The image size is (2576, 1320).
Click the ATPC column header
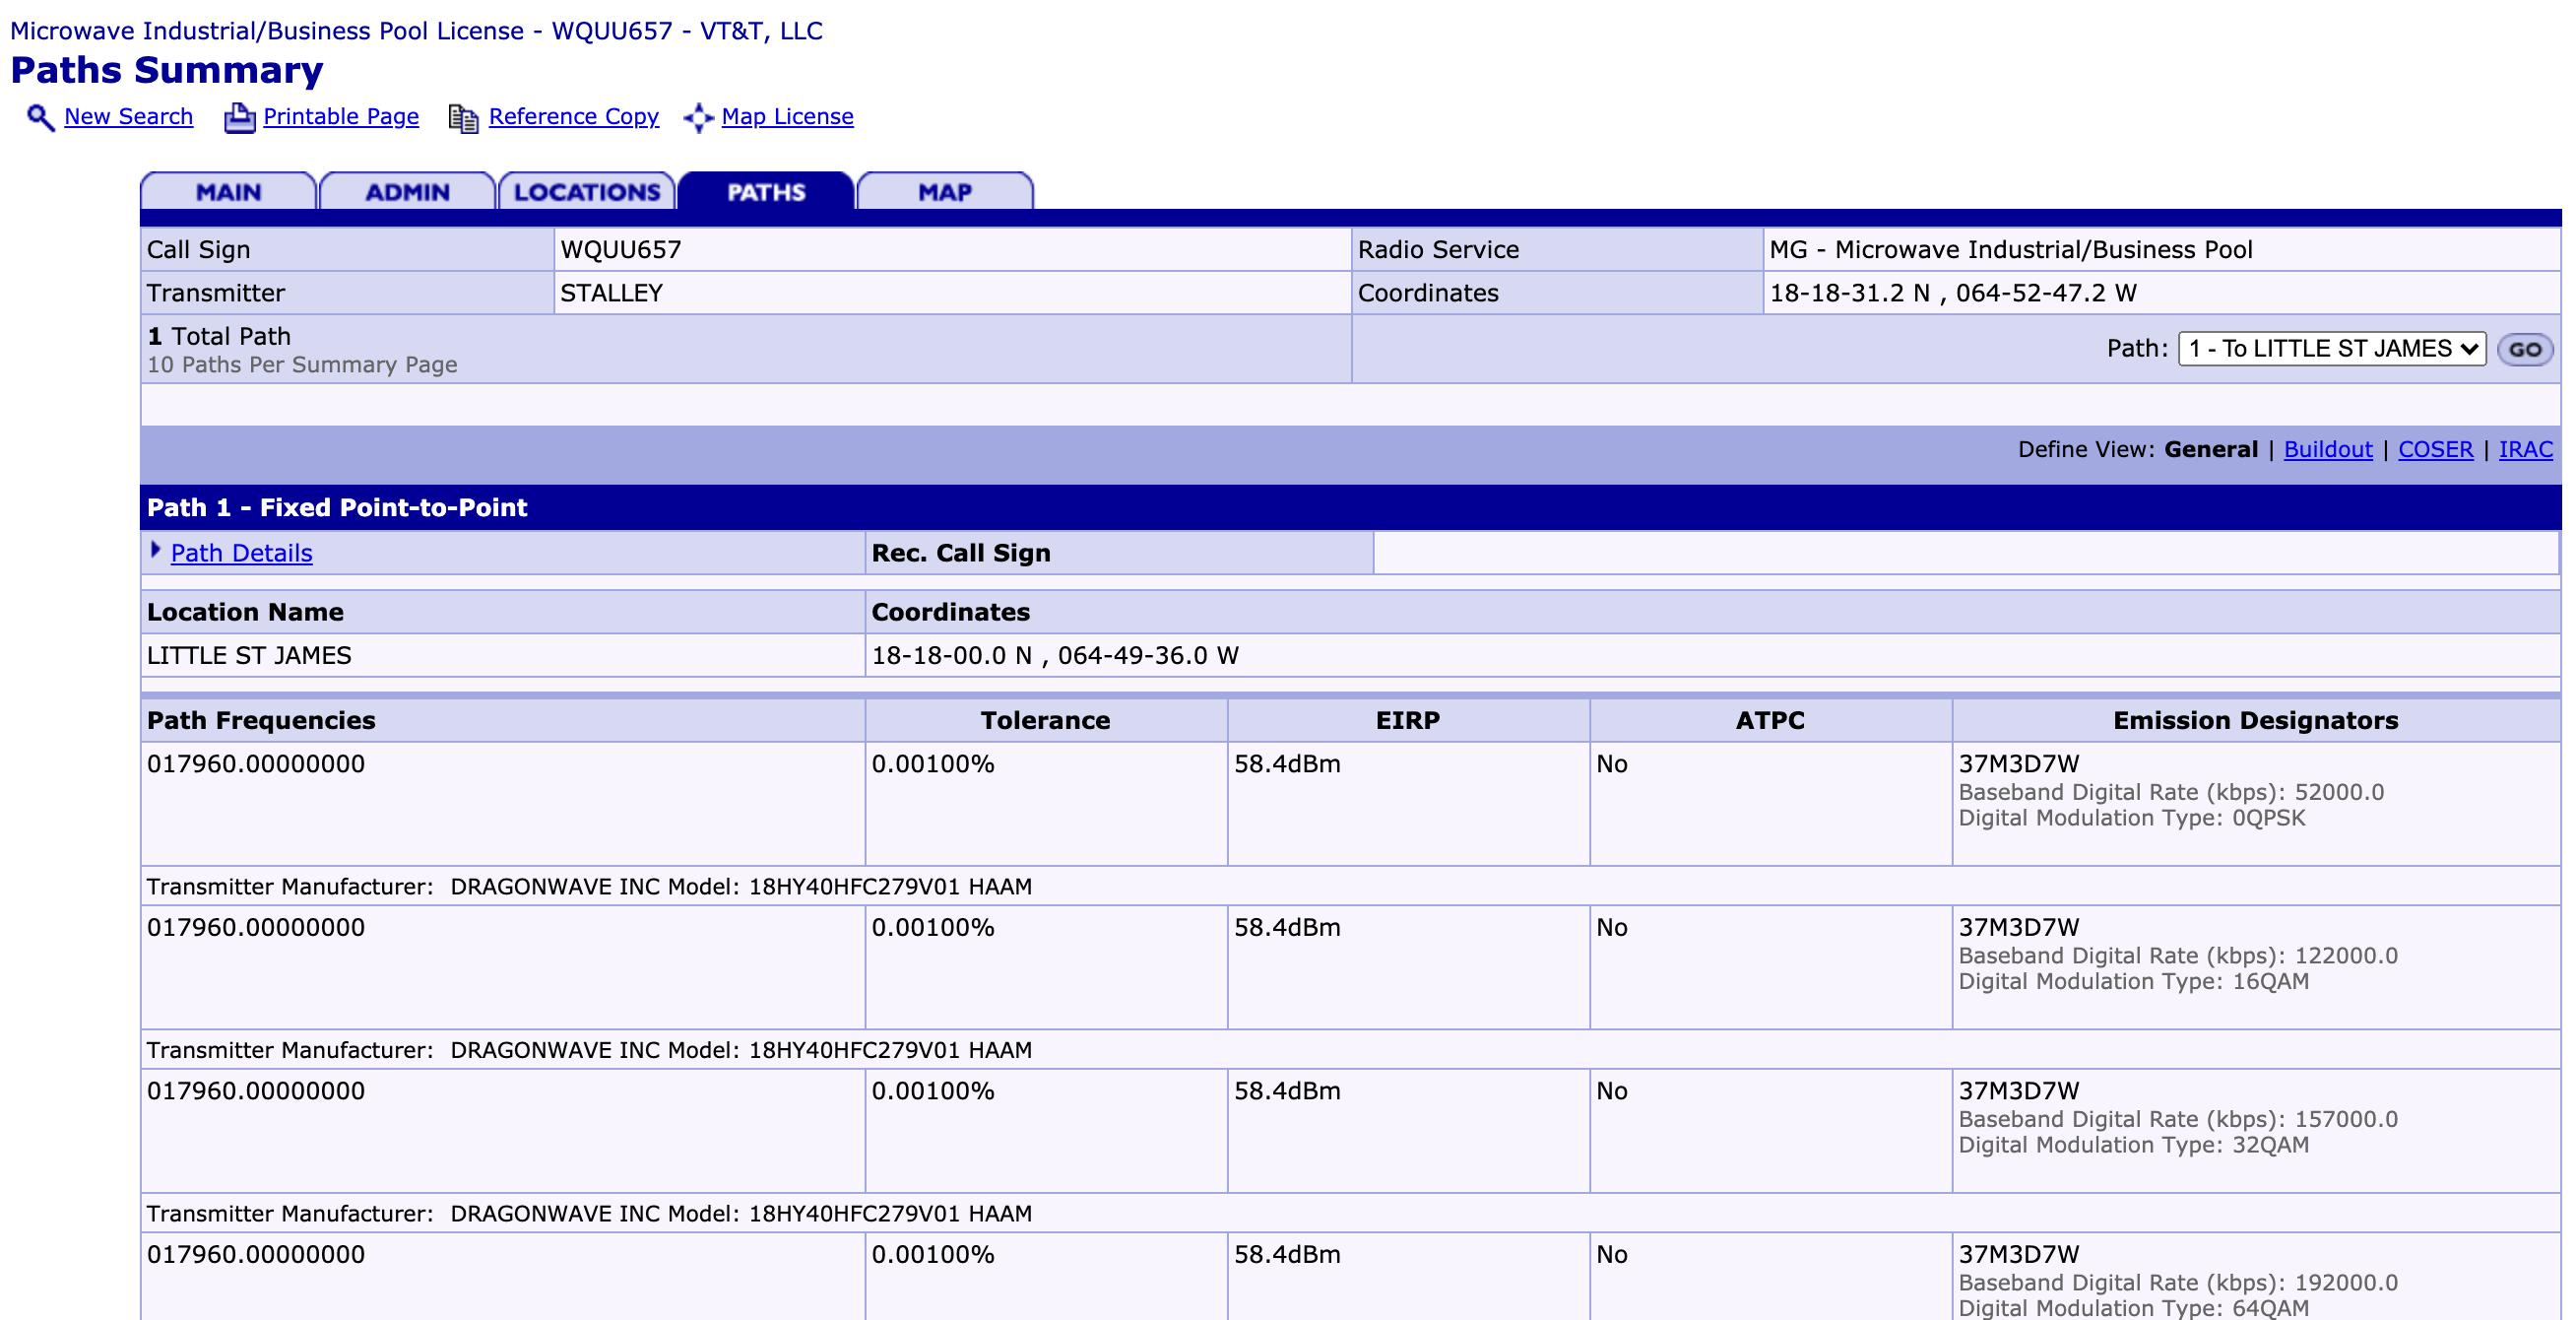[x=1769, y=721]
